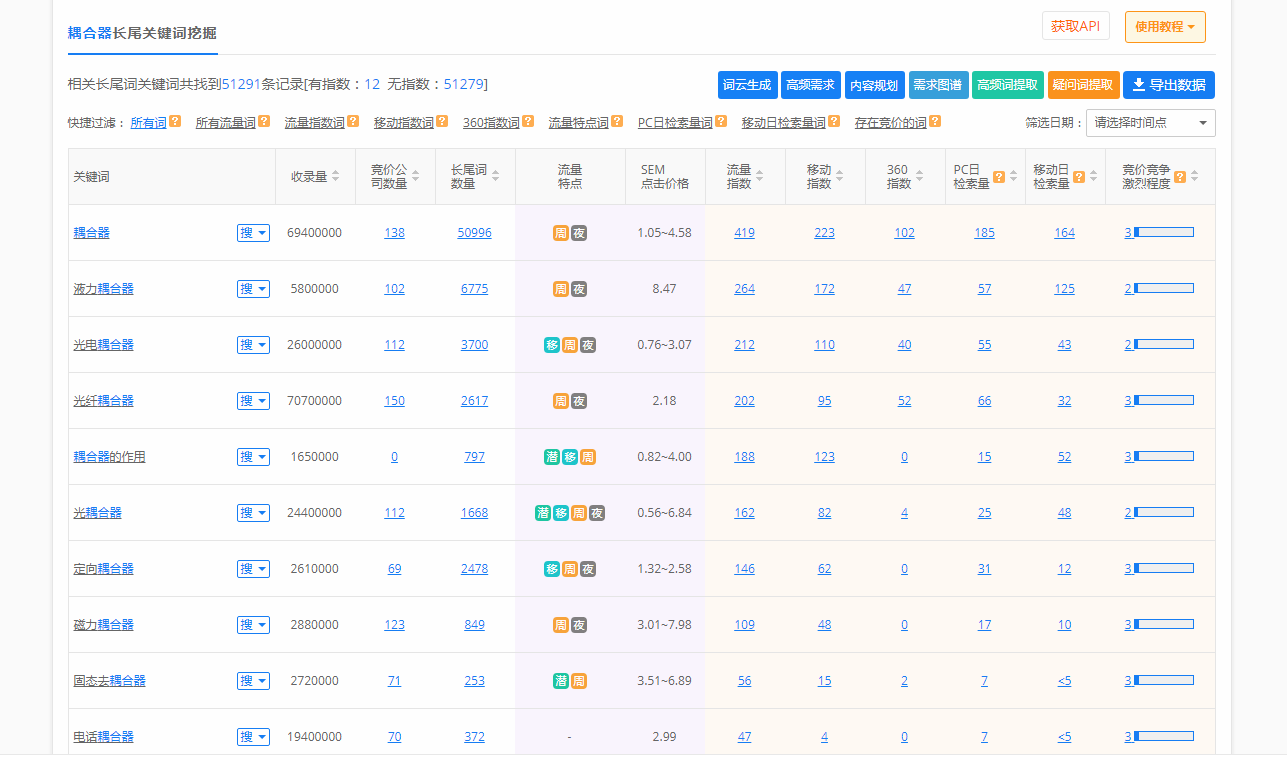Click the 周 badge in 光纤耦合器 row

[x=561, y=401]
